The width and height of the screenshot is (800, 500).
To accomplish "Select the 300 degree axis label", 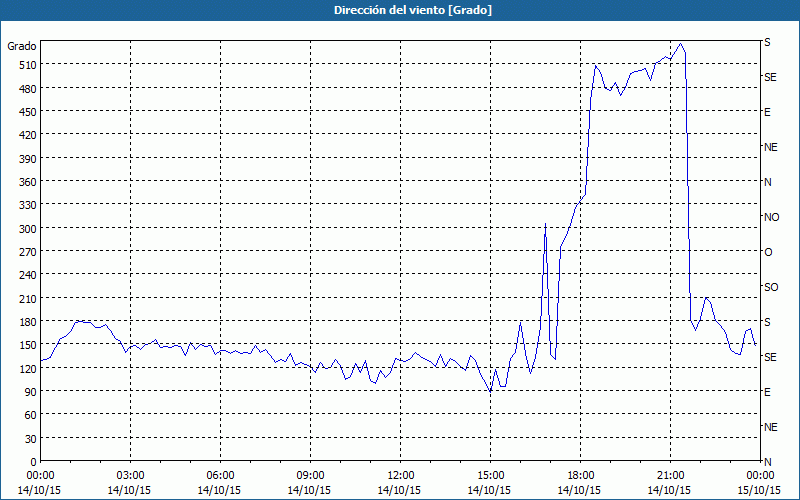I will pyautogui.click(x=28, y=228).
